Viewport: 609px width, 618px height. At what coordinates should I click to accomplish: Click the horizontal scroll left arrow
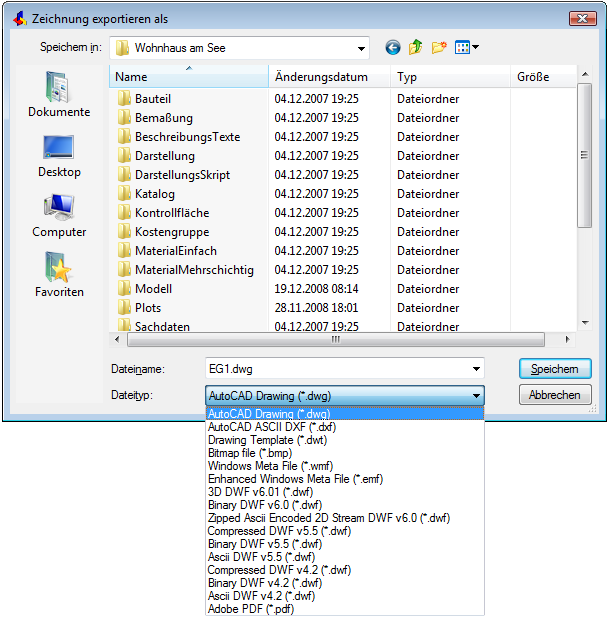(117, 339)
